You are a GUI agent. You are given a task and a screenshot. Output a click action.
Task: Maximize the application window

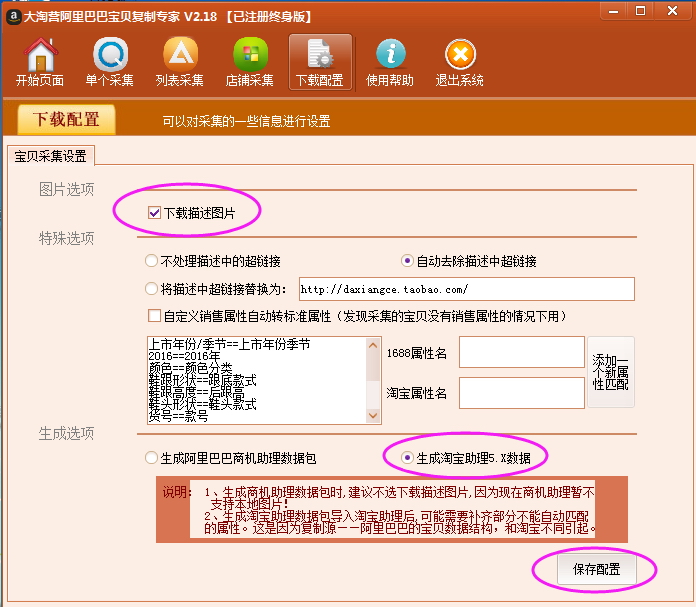(x=640, y=11)
